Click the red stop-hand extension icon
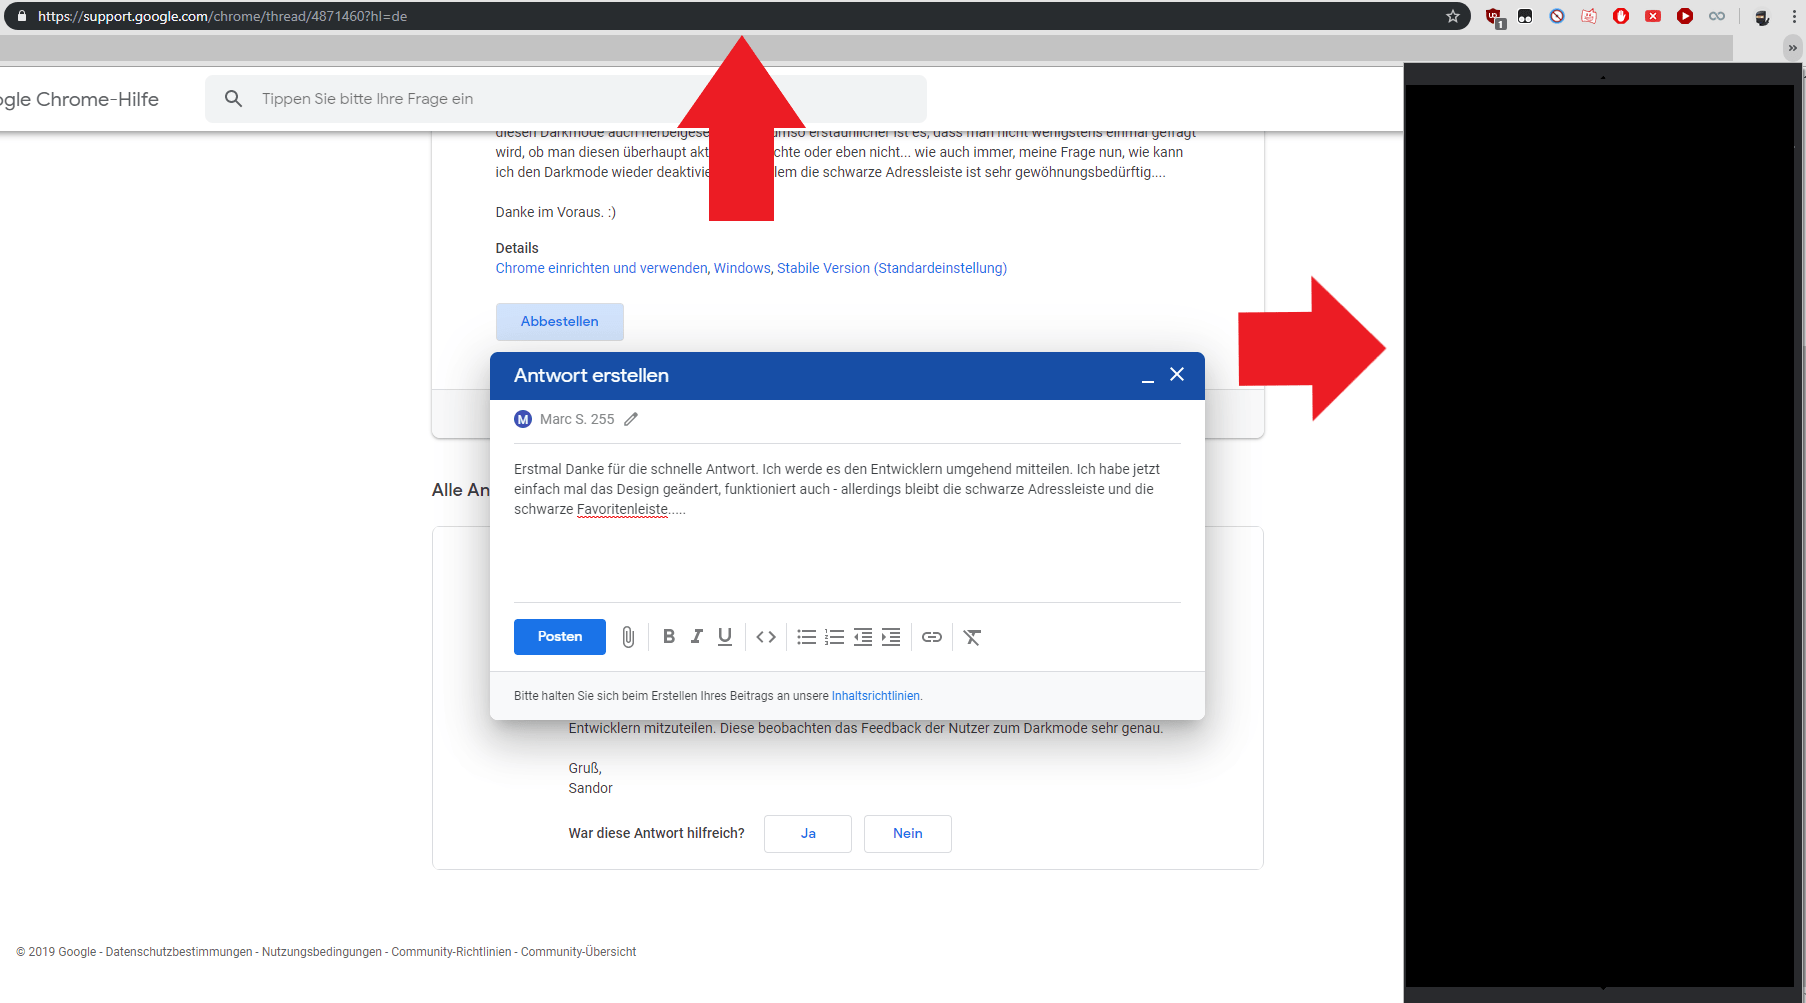The height and width of the screenshot is (1003, 1806). point(1621,16)
